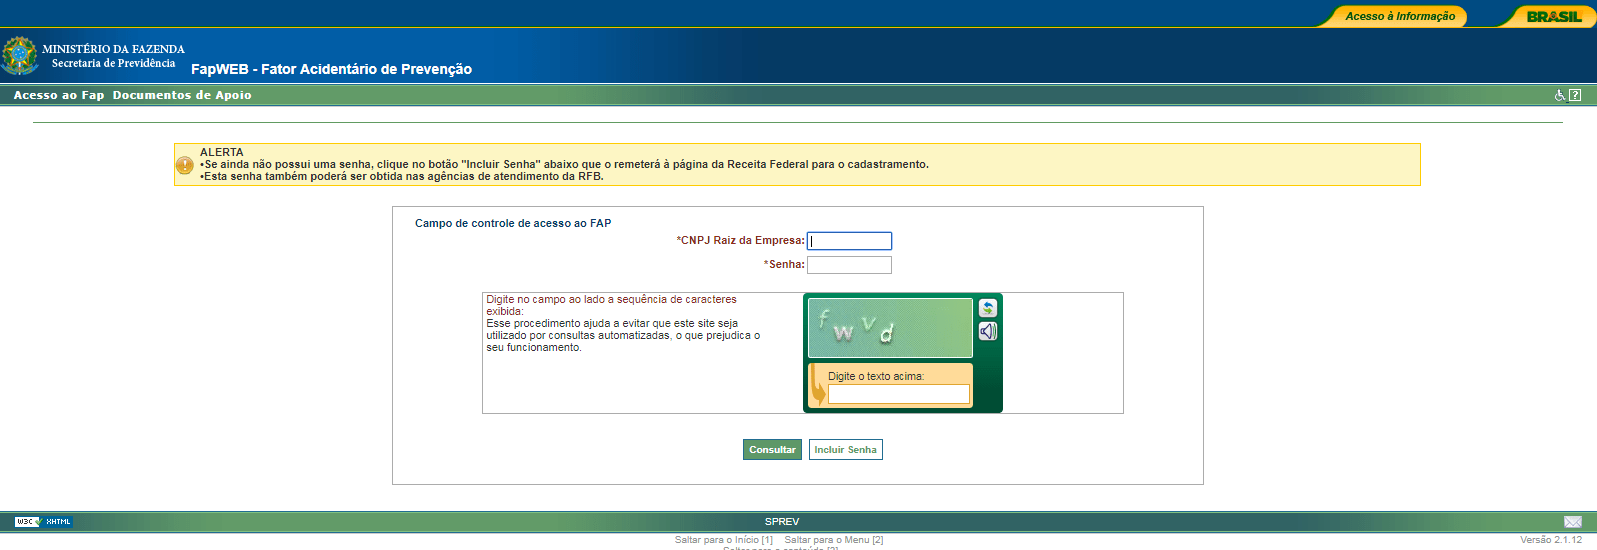Click the question mark help icon
The image size is (1597, 550).
[1575, 95]
